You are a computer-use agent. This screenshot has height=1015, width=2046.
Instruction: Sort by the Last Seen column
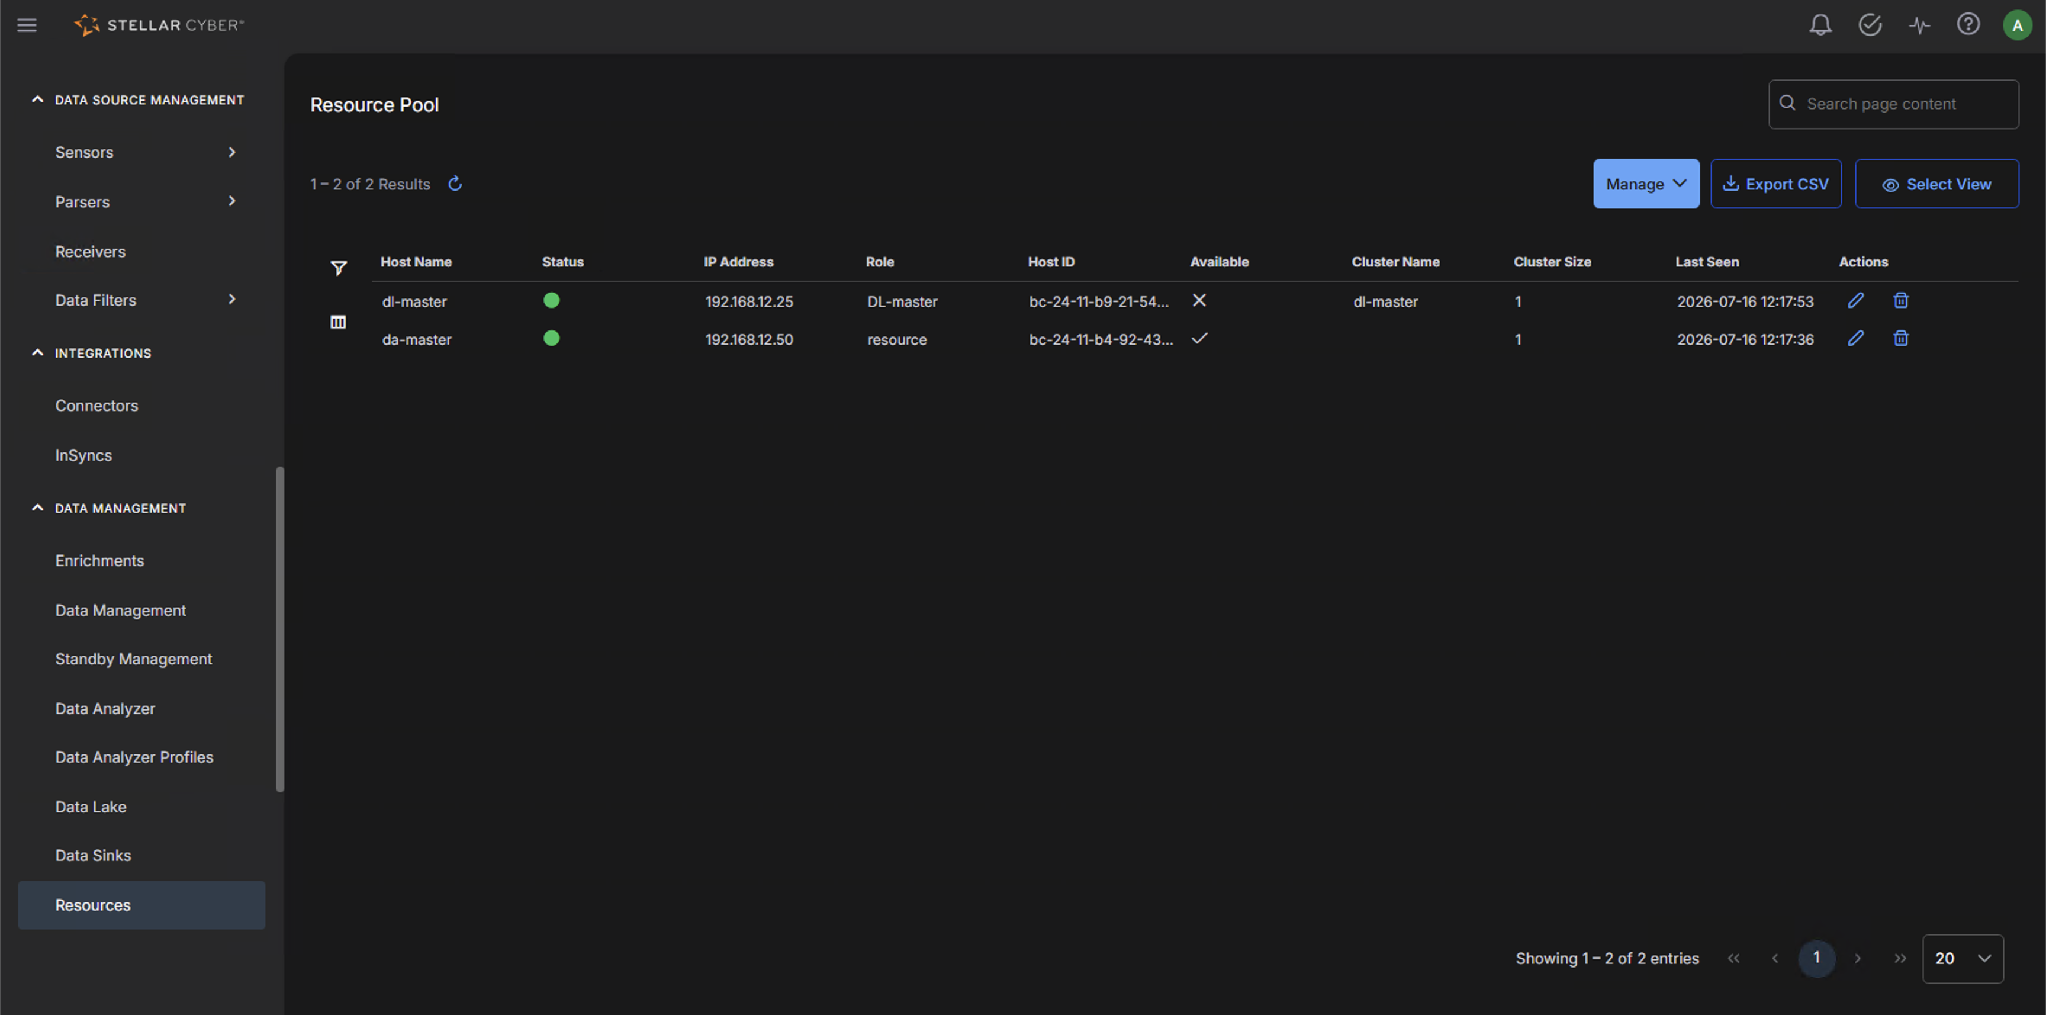pyautogui.click(x=1707, y=262)
